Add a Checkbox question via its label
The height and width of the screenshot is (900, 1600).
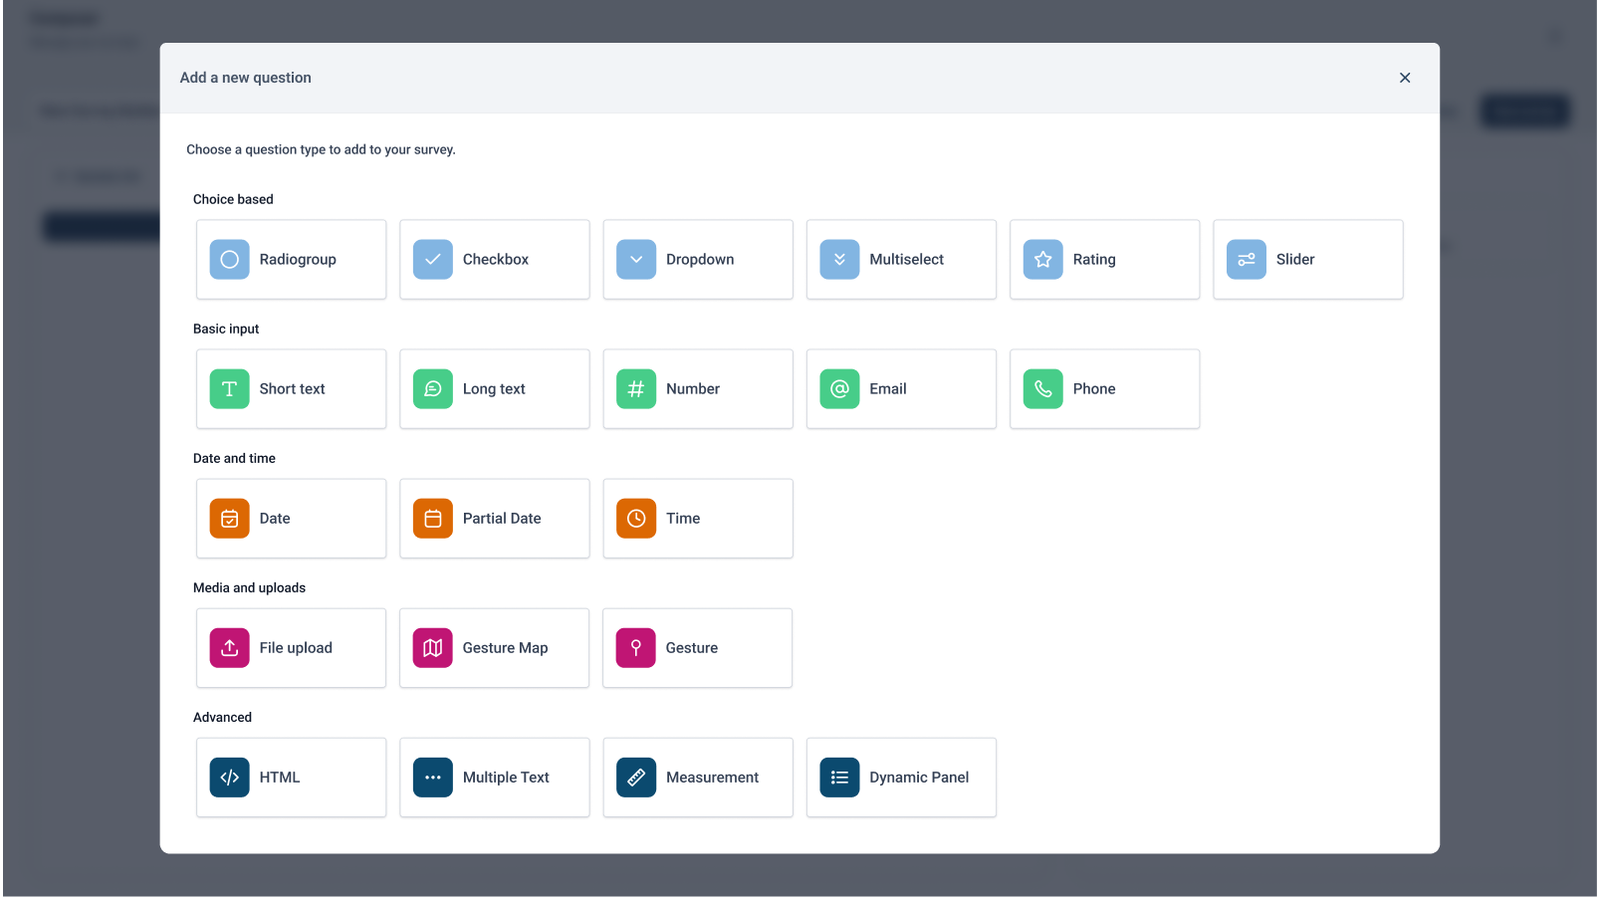pos(496,259)
